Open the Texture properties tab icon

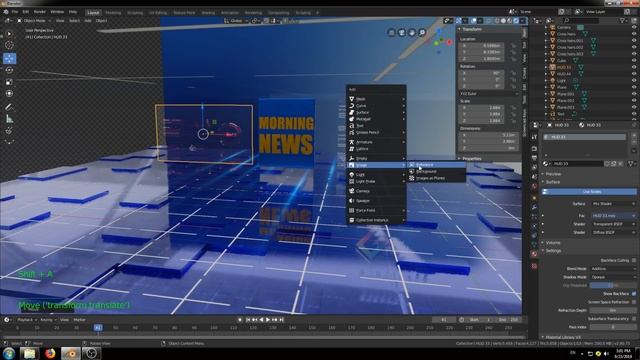coord(534,266)
